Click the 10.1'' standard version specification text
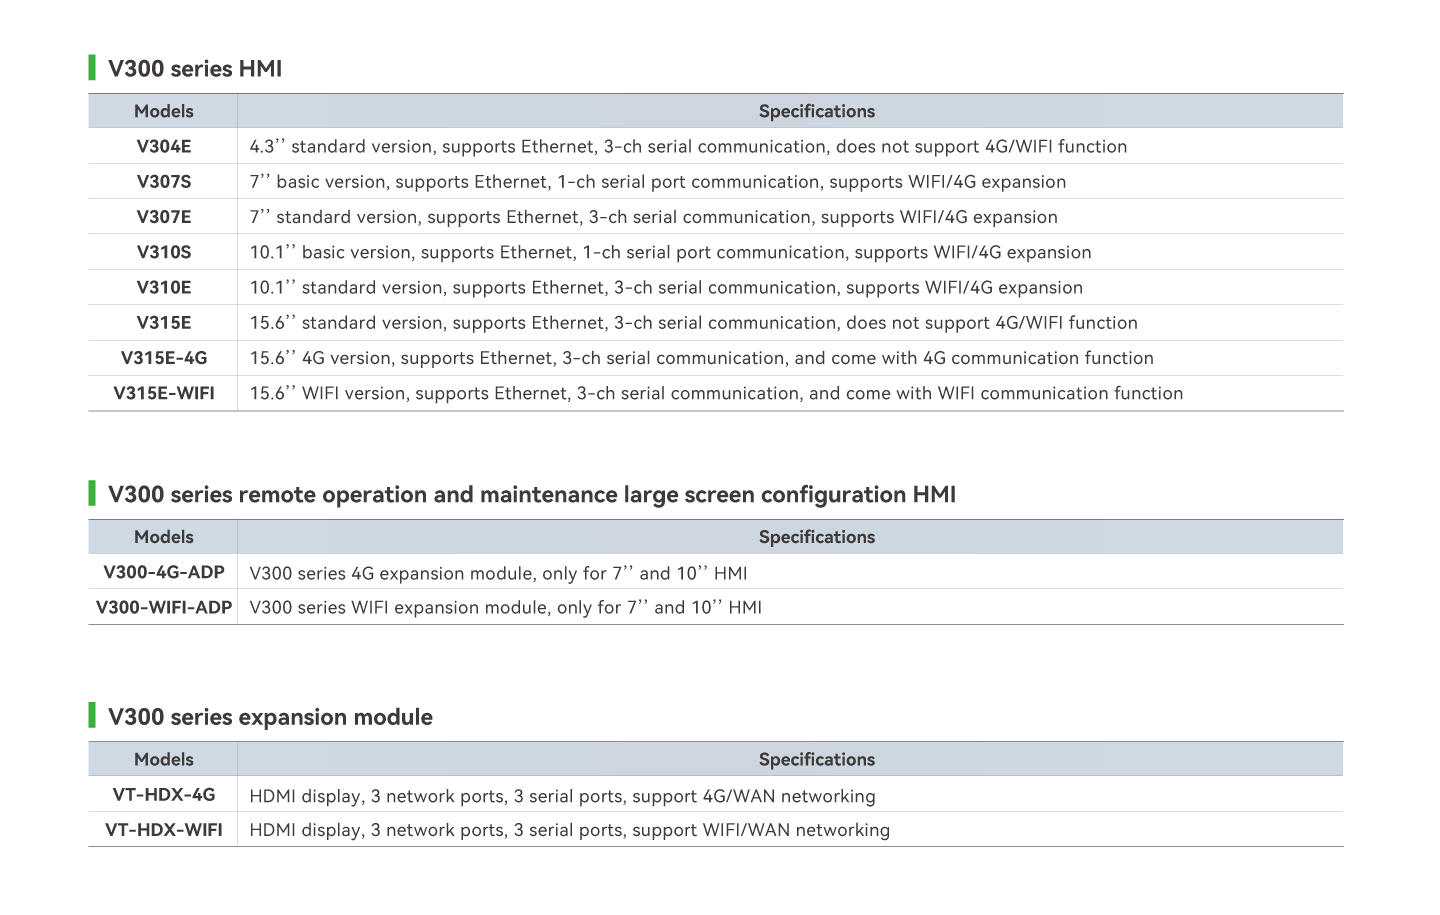Screen dimensions: 1440x915 point(666,288)
